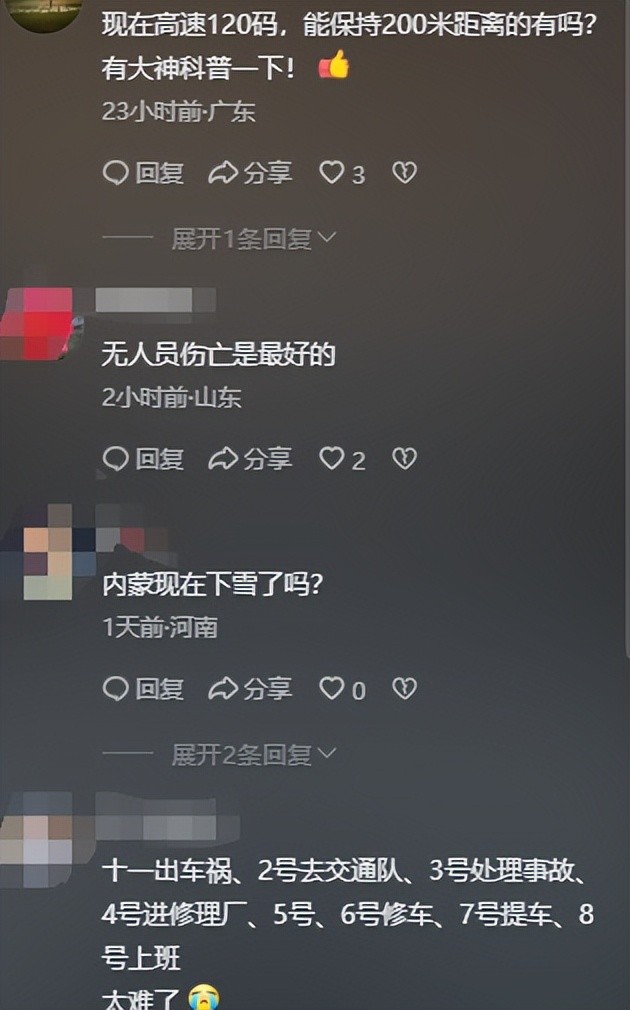Share the 无人员伤亡是最好的 comment

251,459
